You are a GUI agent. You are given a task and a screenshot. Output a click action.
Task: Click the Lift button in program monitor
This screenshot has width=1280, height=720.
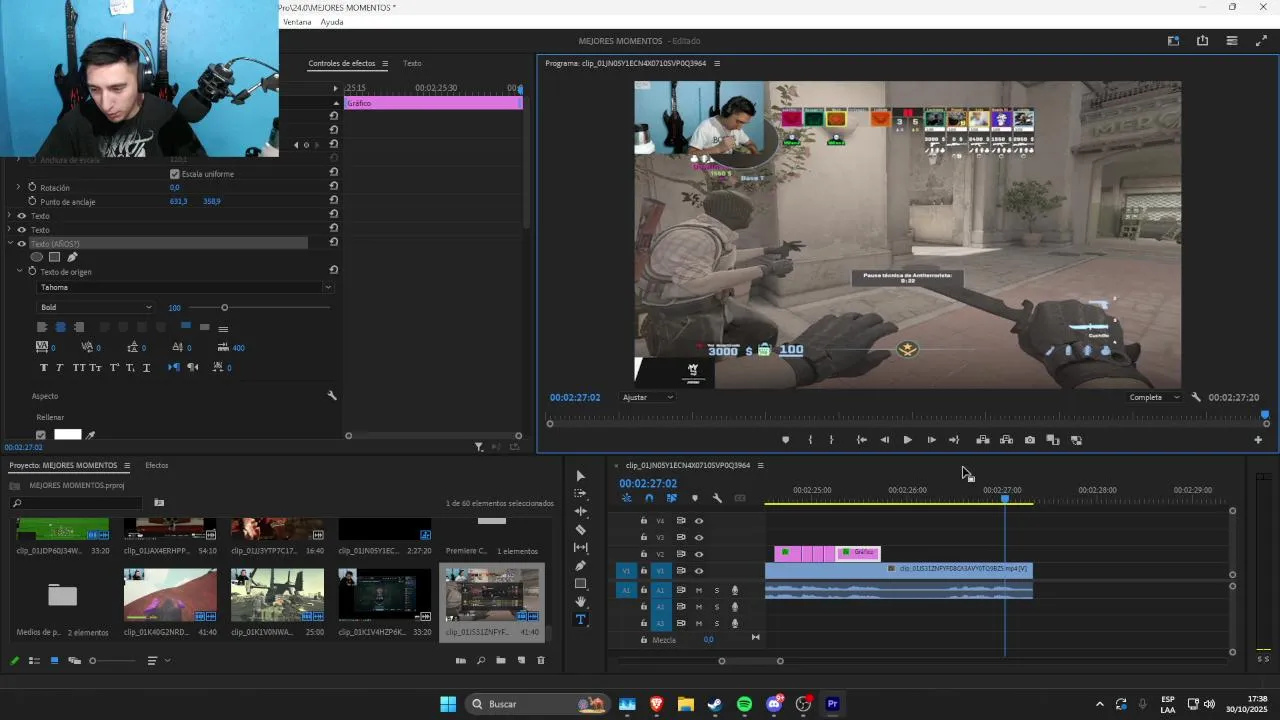tap(983, 440)
